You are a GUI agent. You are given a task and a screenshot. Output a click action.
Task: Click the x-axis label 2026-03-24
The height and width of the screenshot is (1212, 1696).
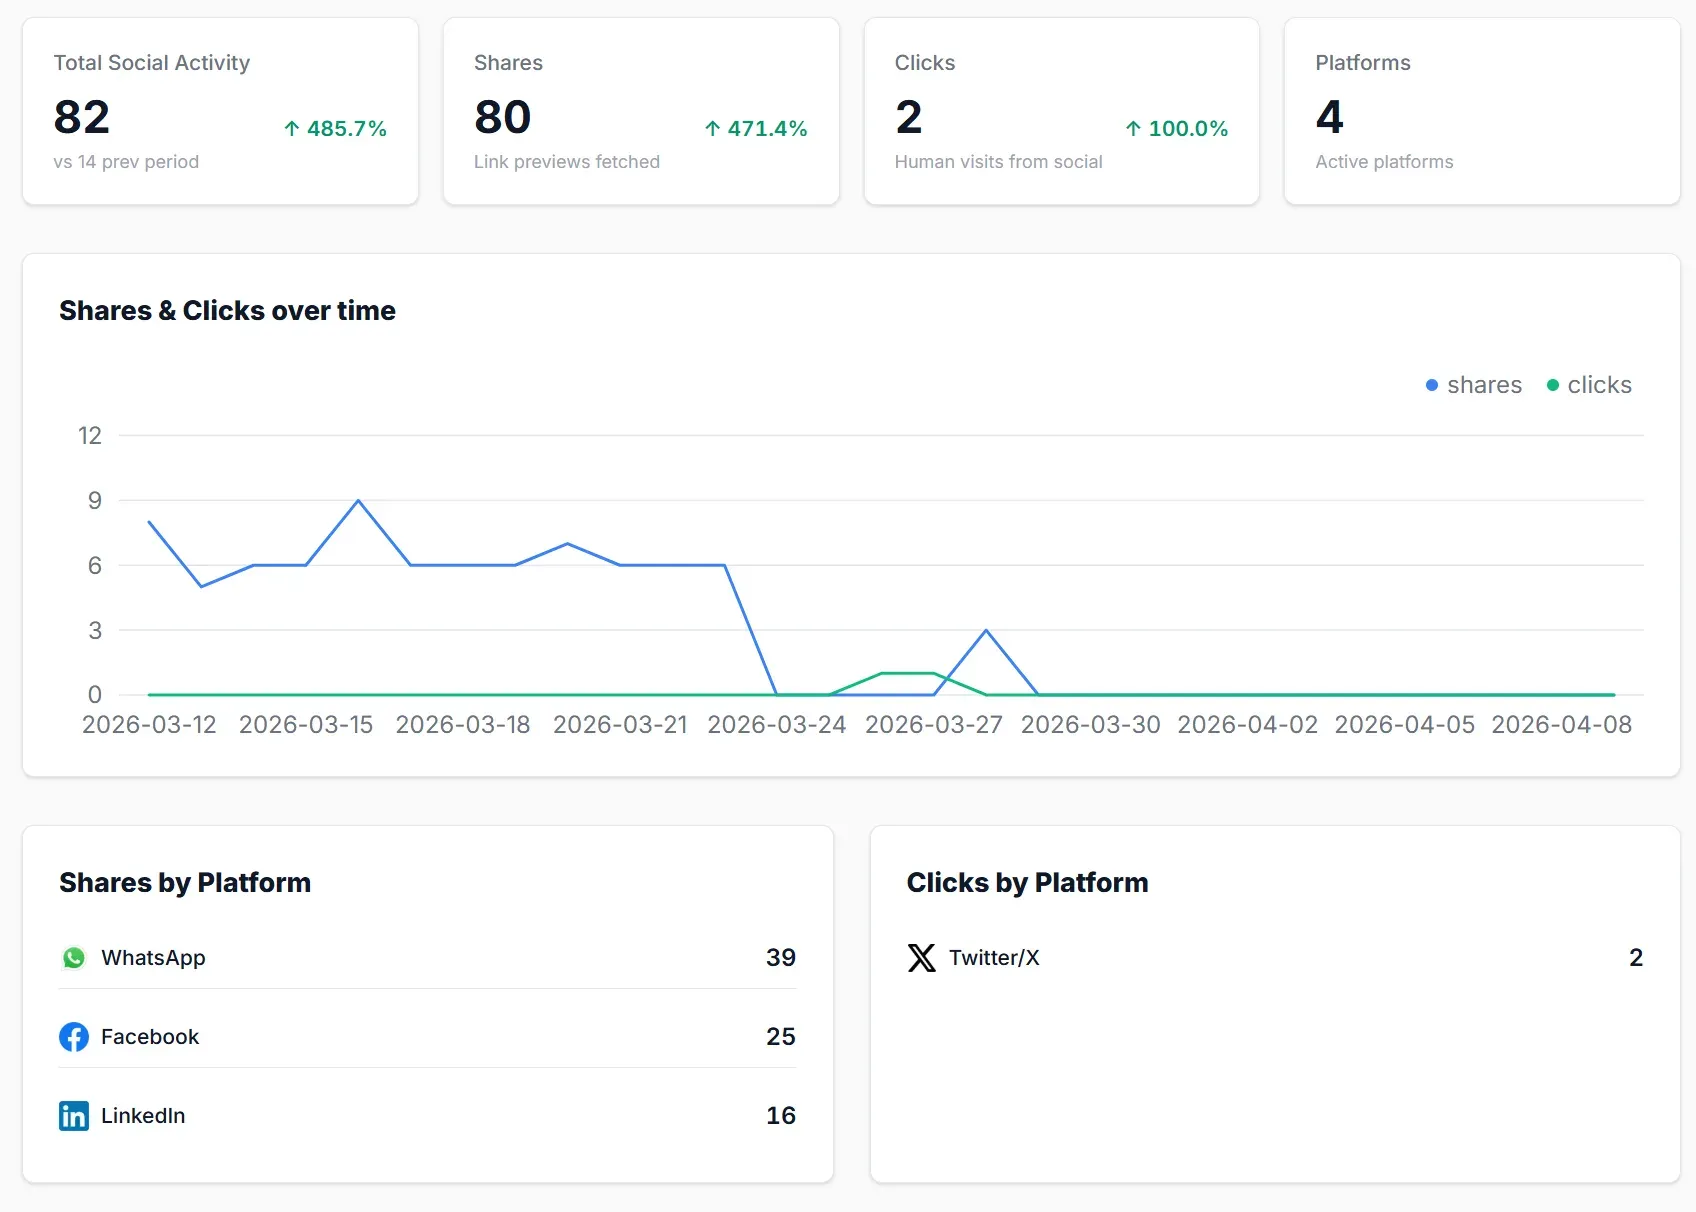[x=777, y=725]
